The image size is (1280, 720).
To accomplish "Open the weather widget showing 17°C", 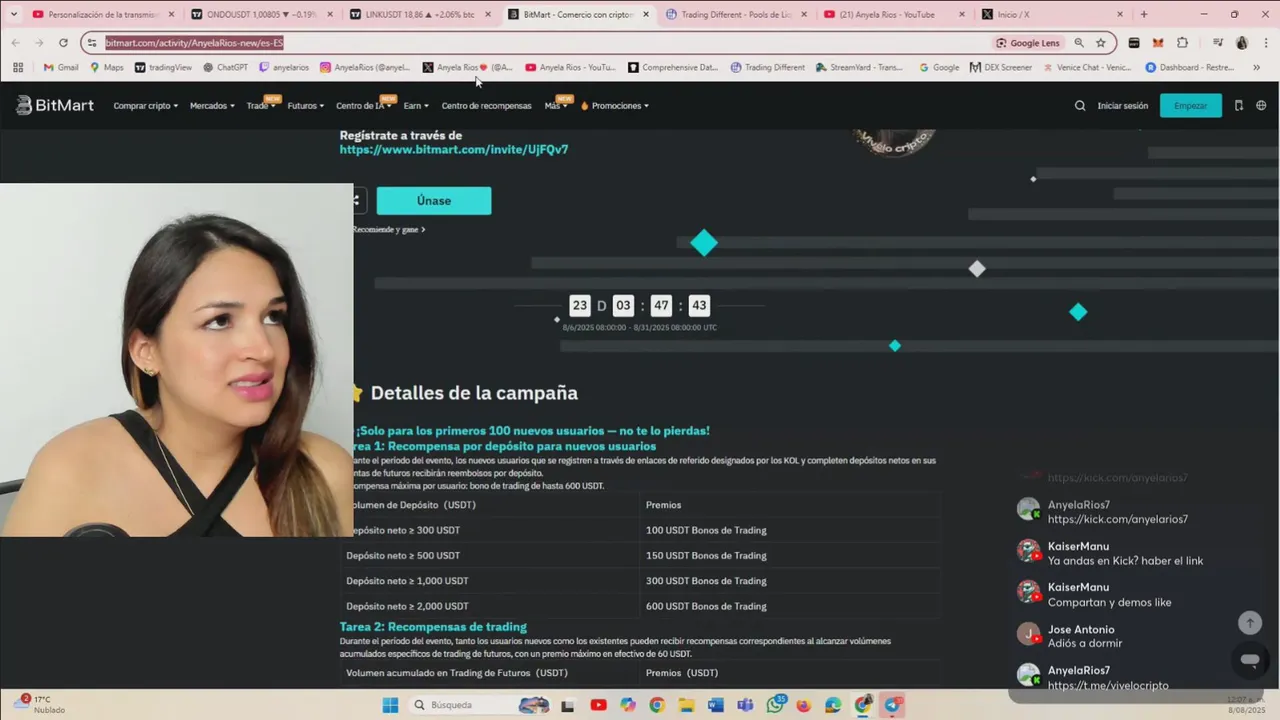I will [40, 705].
